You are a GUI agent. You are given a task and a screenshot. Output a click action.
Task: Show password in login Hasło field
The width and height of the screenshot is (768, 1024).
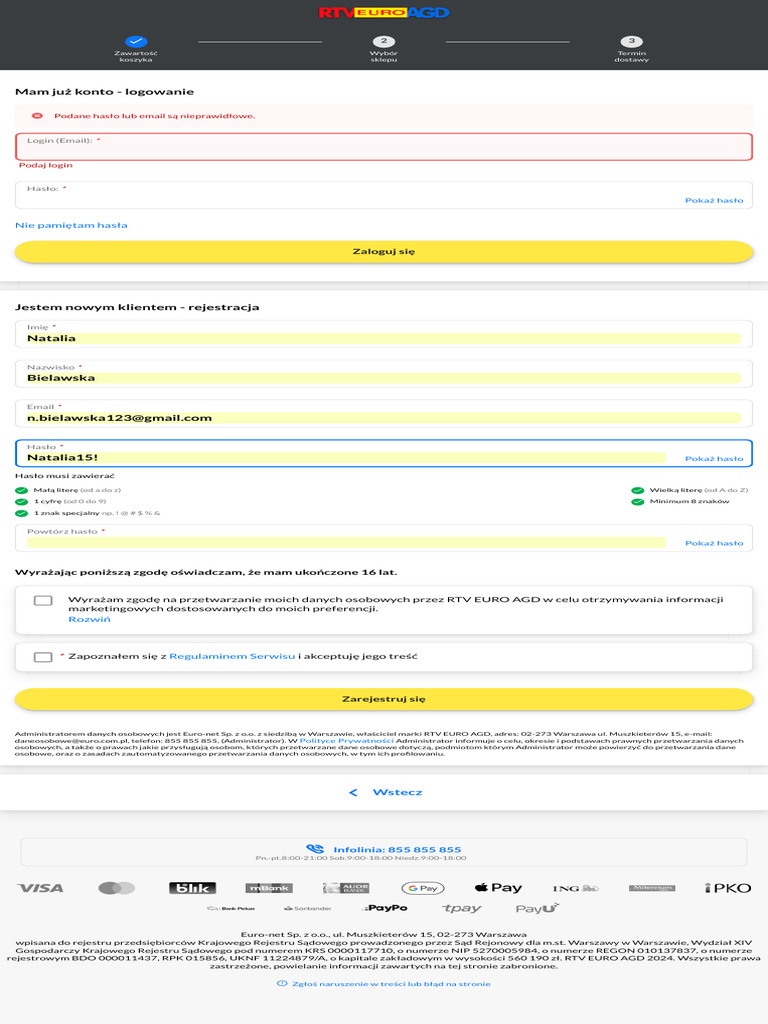pyautogui.click(x=714, y=200)
